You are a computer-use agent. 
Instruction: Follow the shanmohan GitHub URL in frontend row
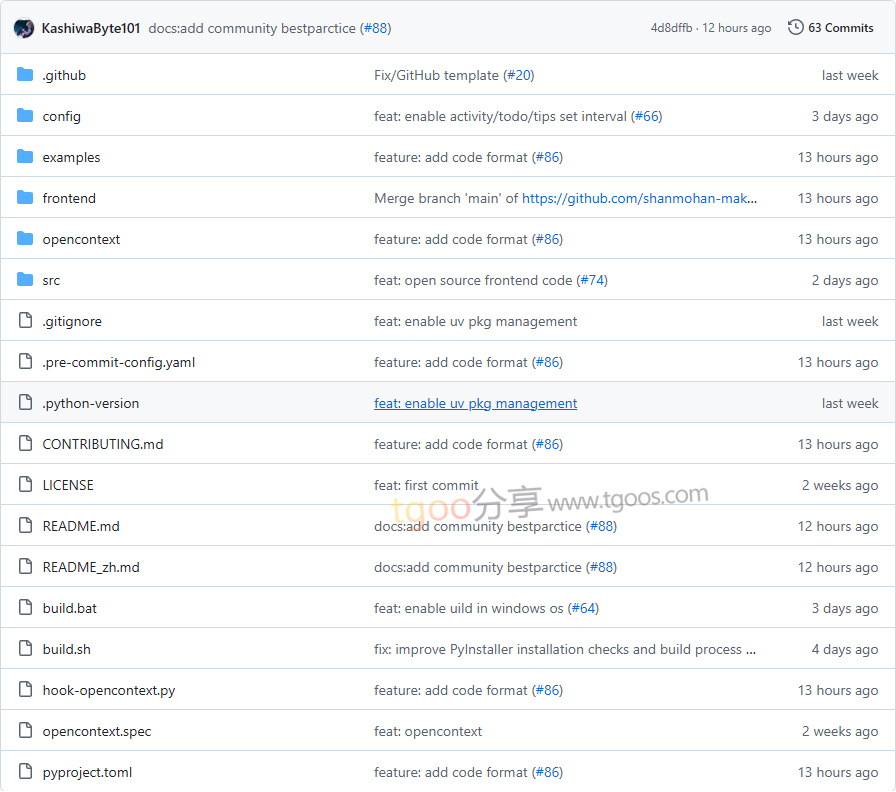point(639,198)
